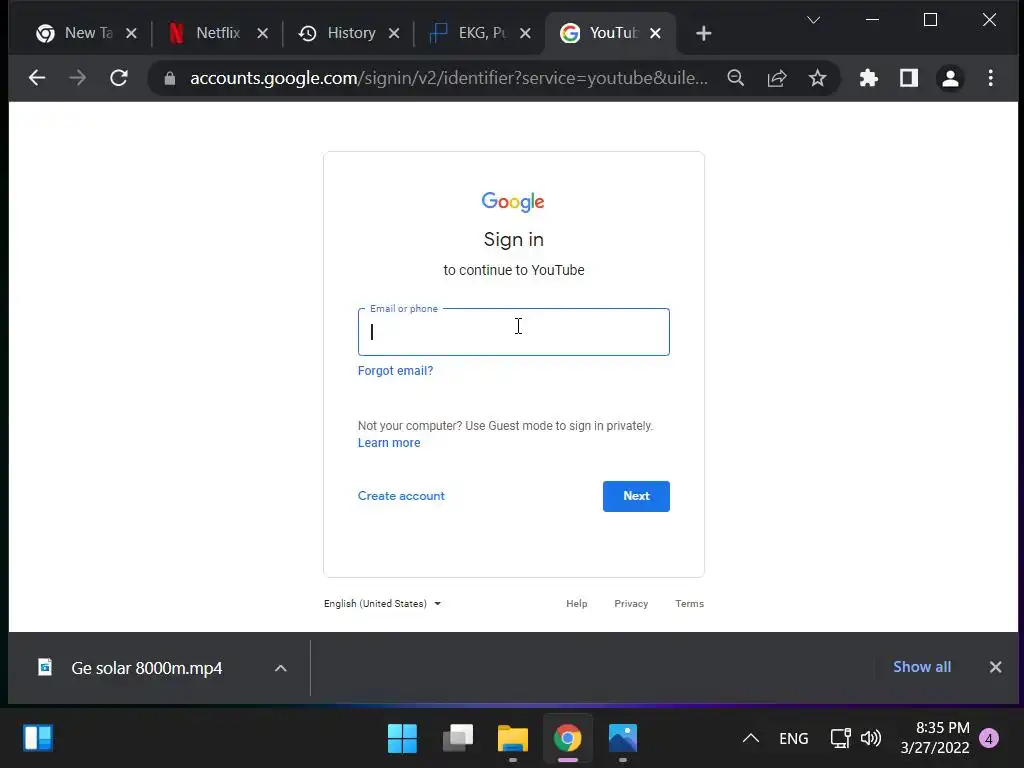Image resolution: width=1024 pixels, height=768 pixels.
Task: Bookmark this page with the star icon
Action: coord(817,78)
